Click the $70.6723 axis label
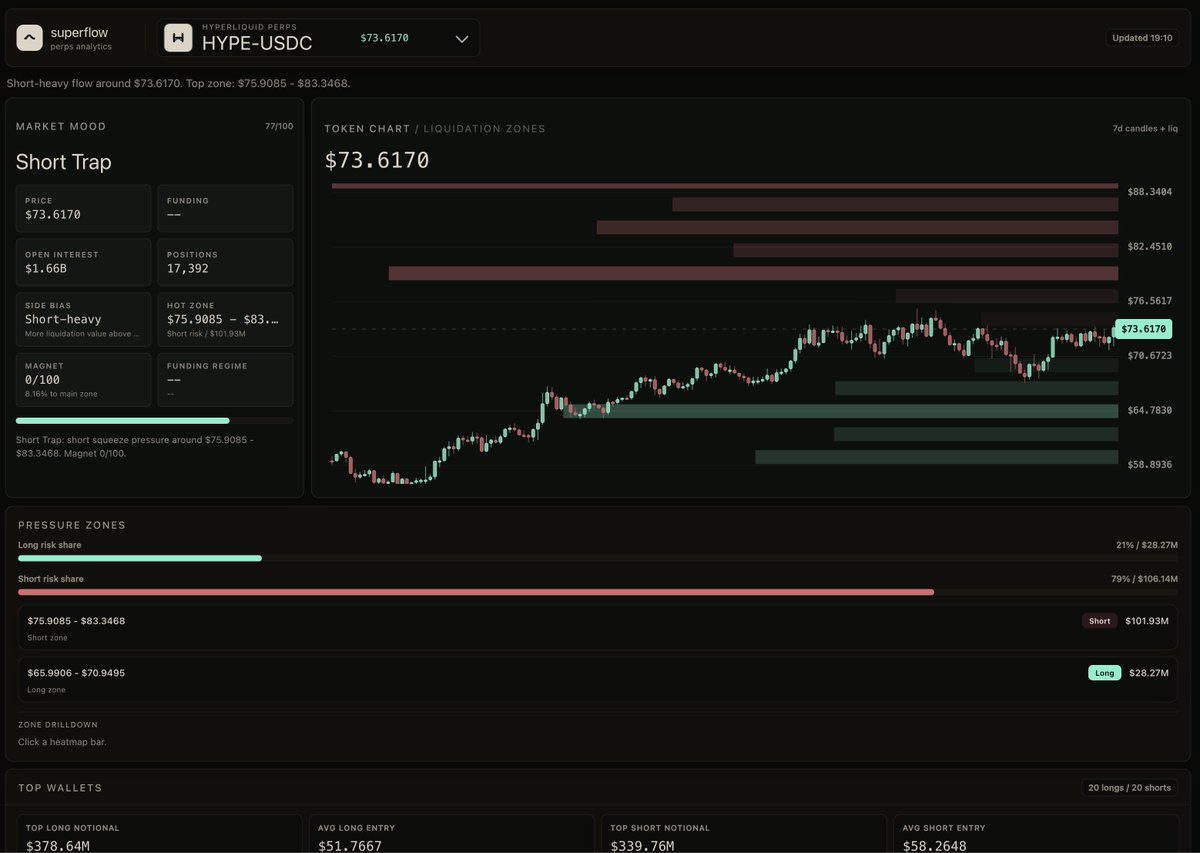 1150,356
